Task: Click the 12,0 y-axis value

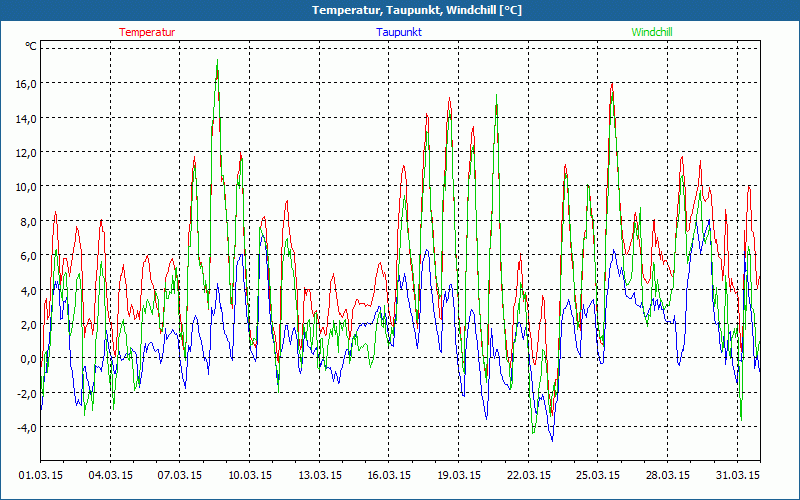Action: [x=26, y=153]
